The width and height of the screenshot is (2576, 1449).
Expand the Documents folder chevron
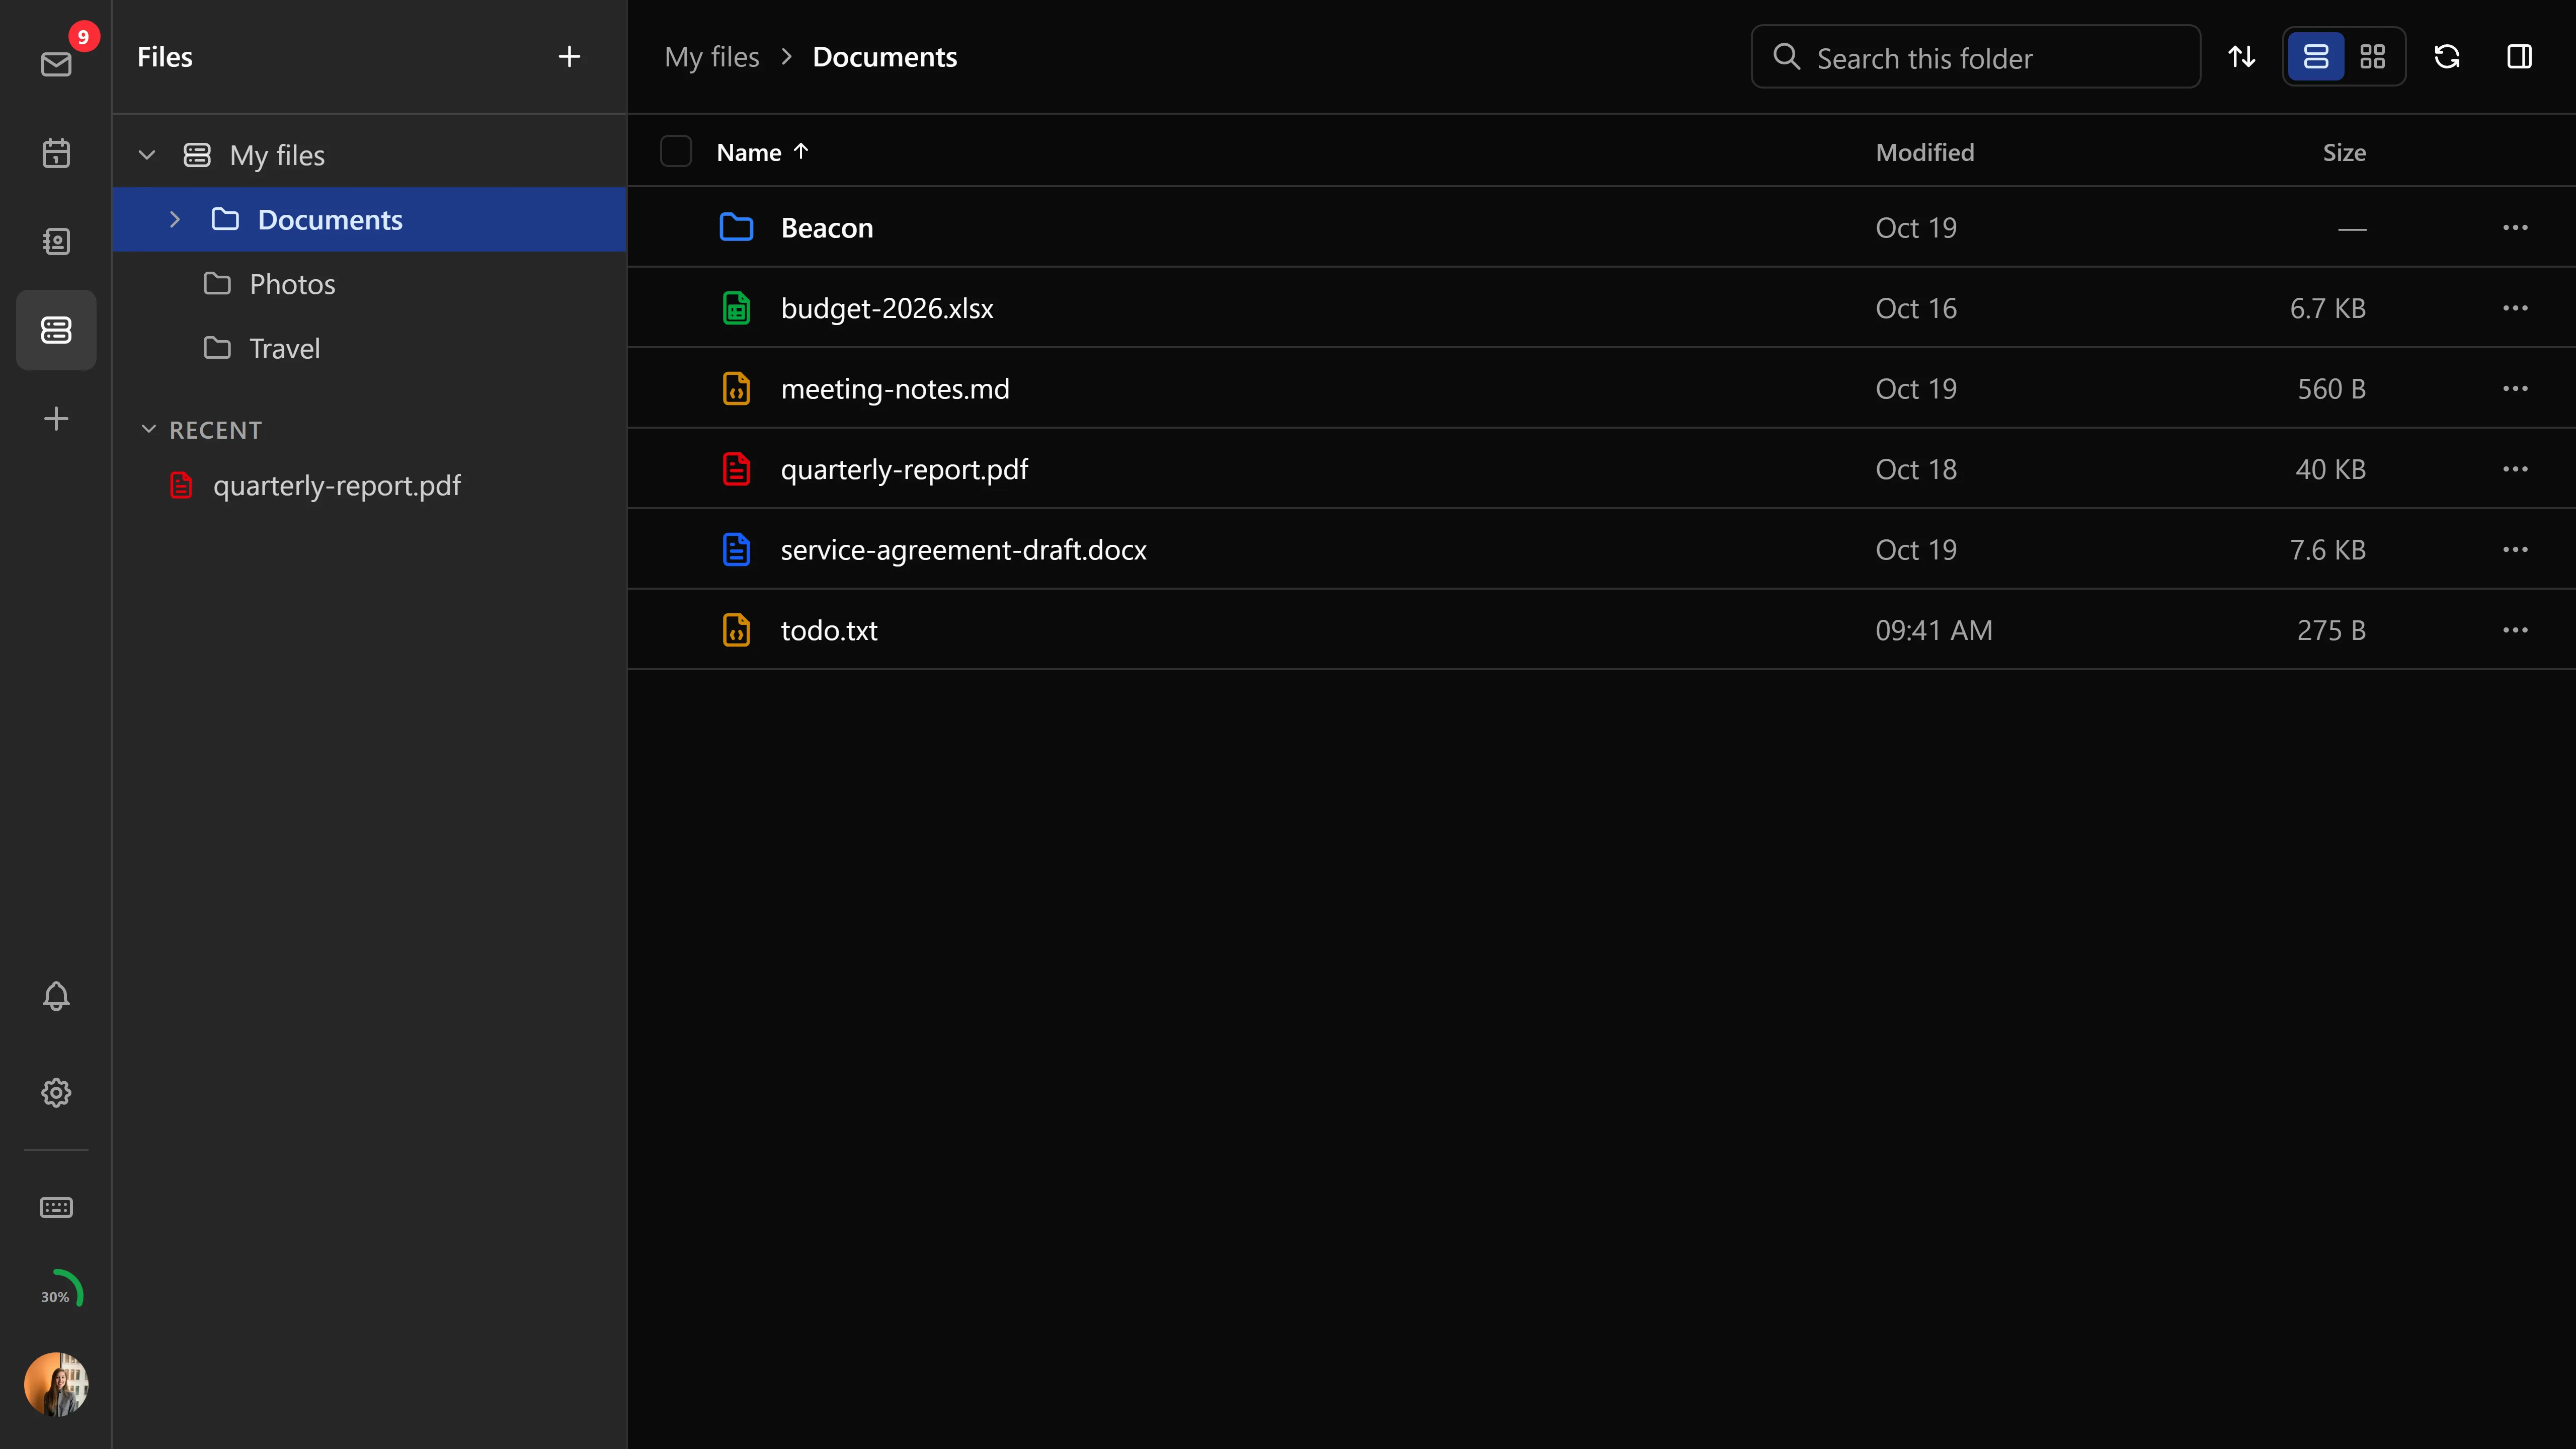pos(175,219)
